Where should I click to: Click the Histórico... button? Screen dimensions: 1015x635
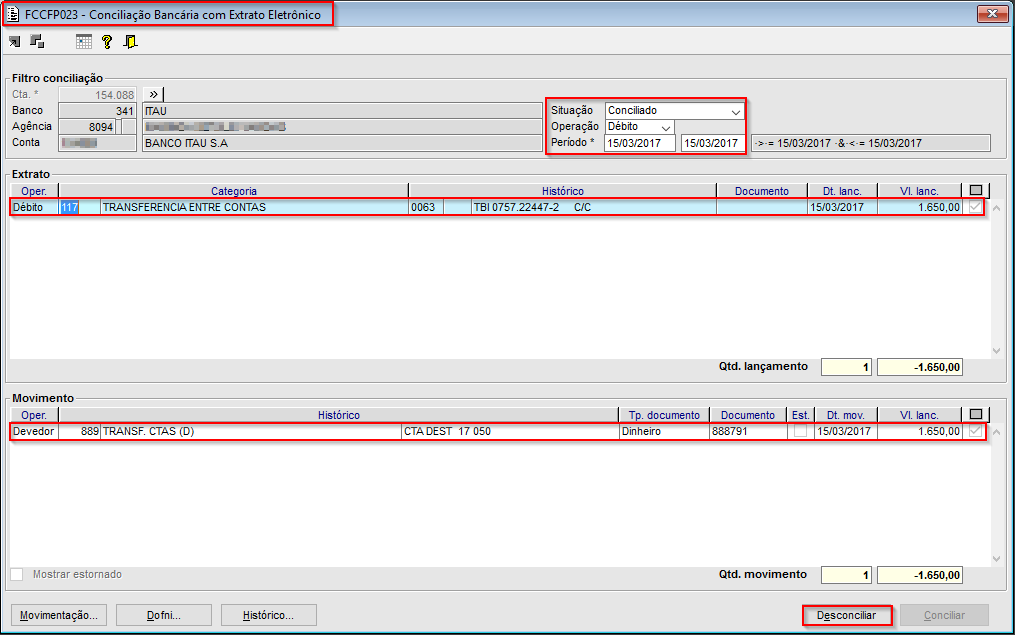click(x=269, y=615)
